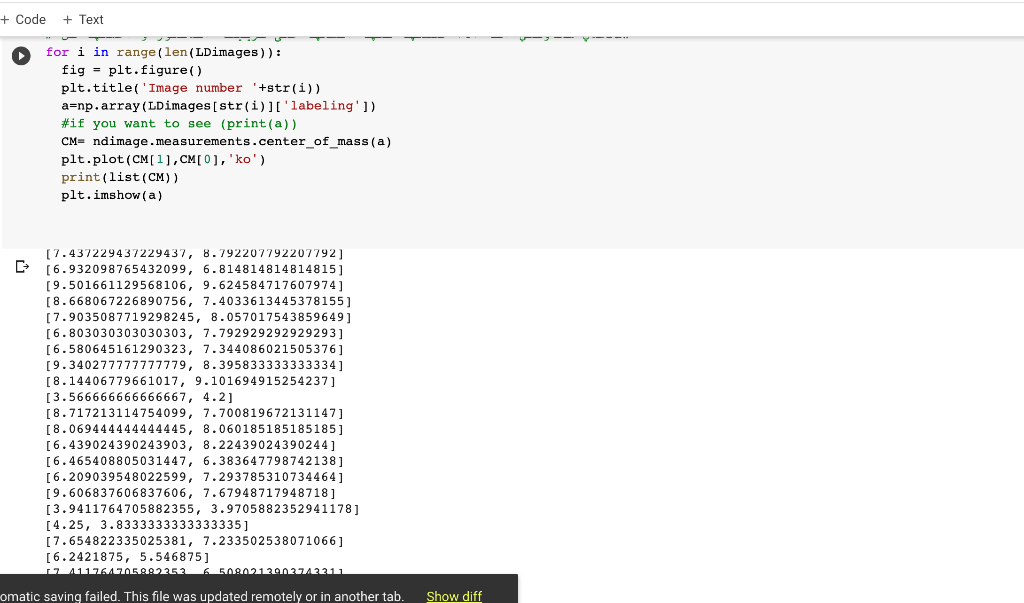Open the Show diff link
1024x603 pixels.
tap(454, 596)
